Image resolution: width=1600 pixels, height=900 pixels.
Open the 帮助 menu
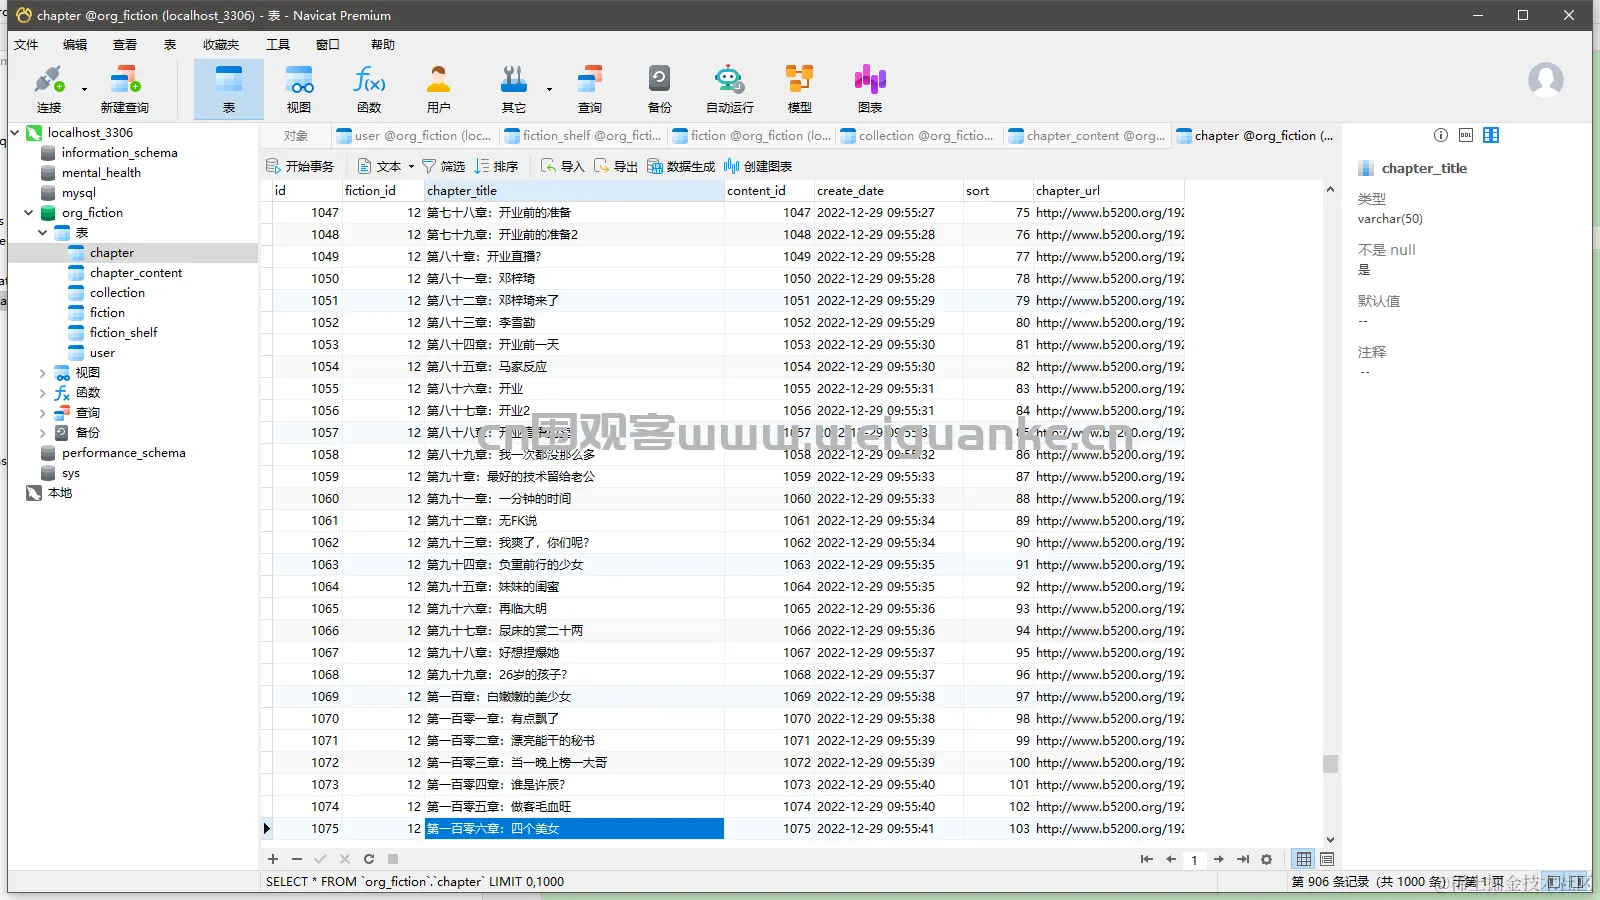(x=383, y=44)
